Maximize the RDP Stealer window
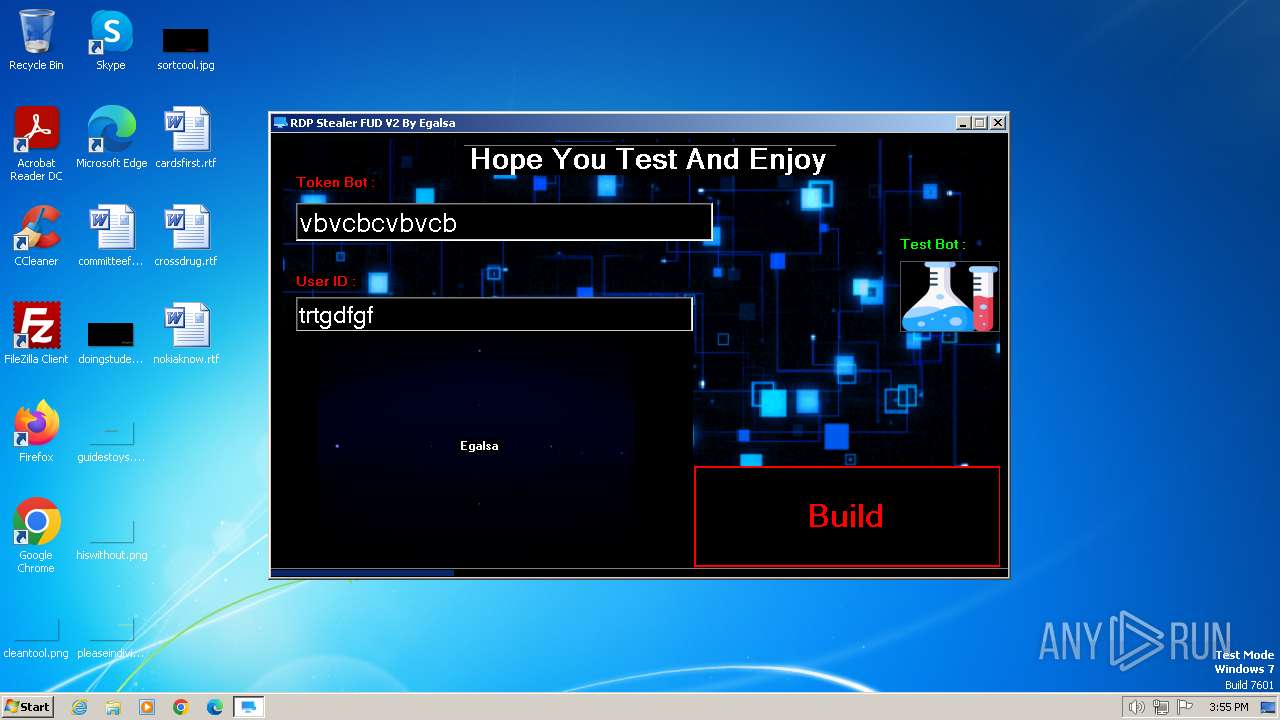Screen dimensions: 1280x720 [x=980, y=123]
